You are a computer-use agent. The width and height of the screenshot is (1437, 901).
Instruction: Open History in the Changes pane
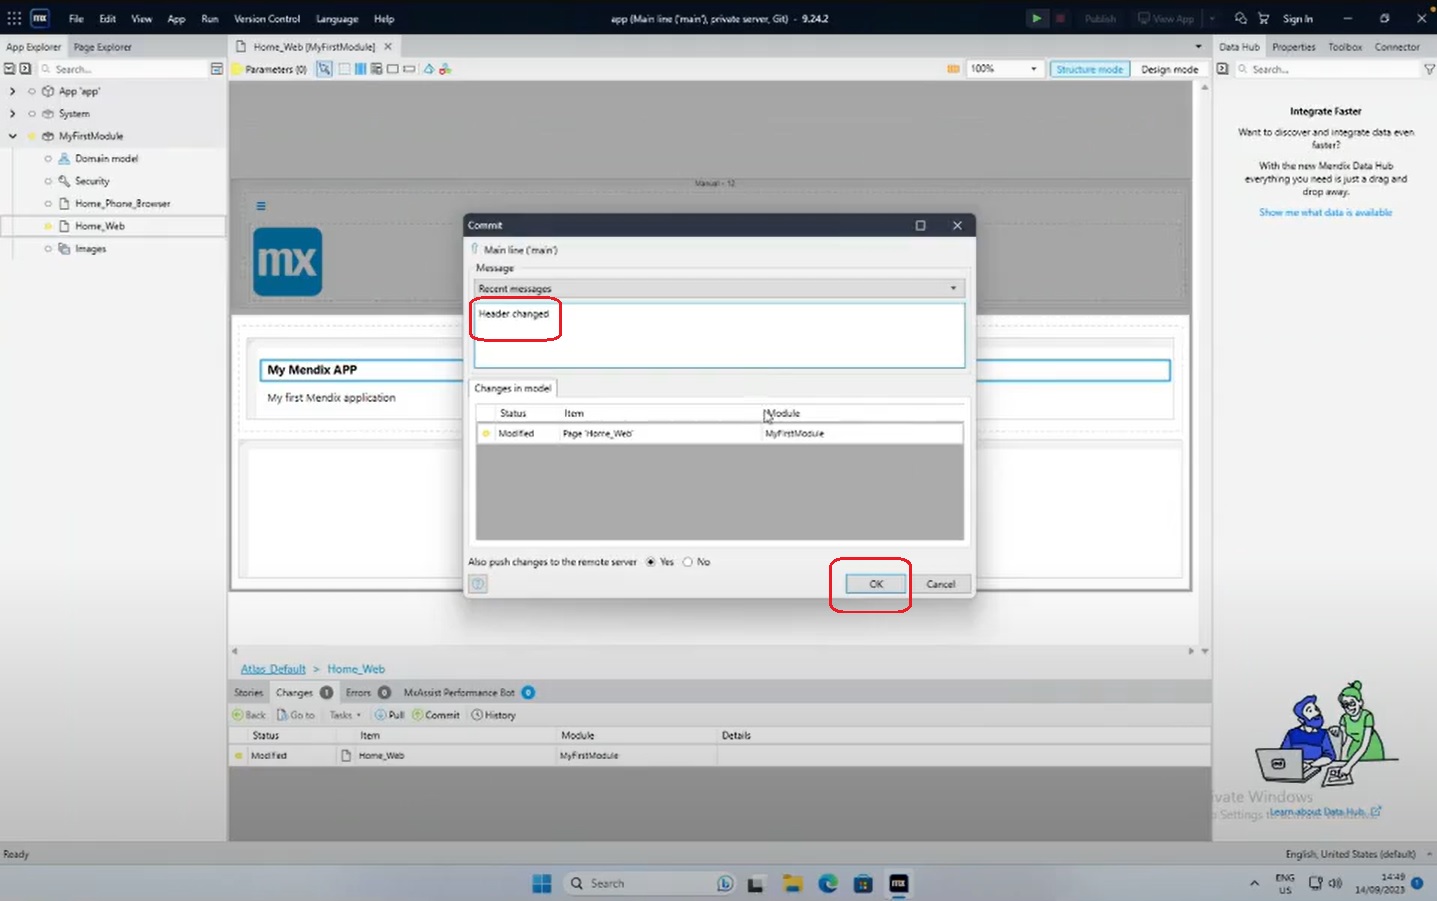point(493,715)
